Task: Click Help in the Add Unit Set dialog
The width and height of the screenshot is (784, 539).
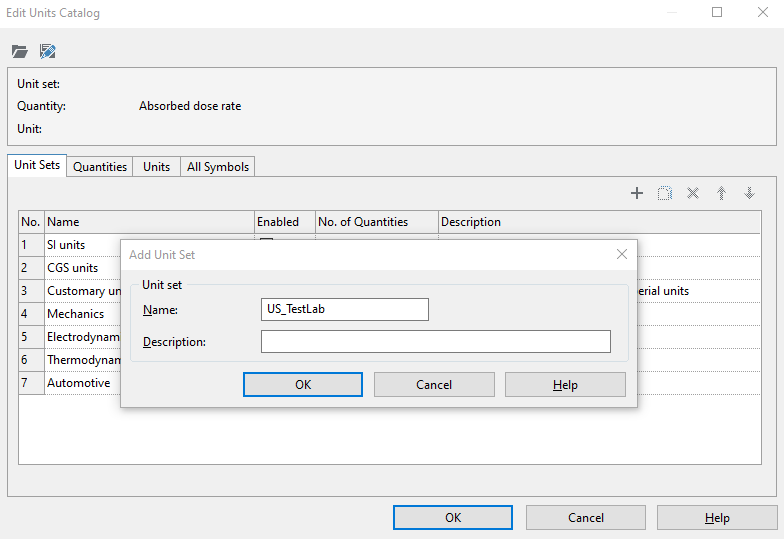Action: (565, 384)
